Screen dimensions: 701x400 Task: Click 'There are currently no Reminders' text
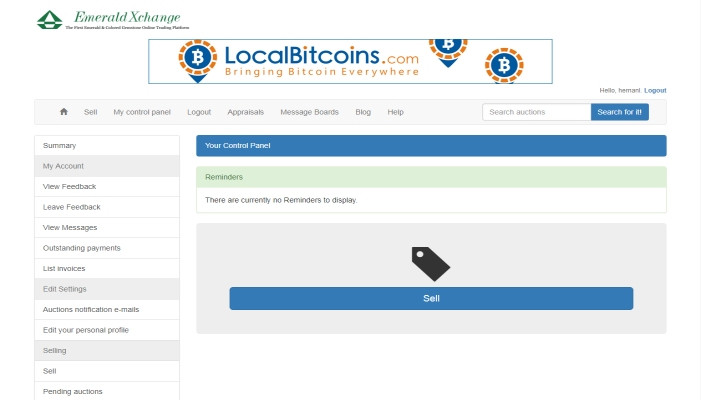pos(281,200)
